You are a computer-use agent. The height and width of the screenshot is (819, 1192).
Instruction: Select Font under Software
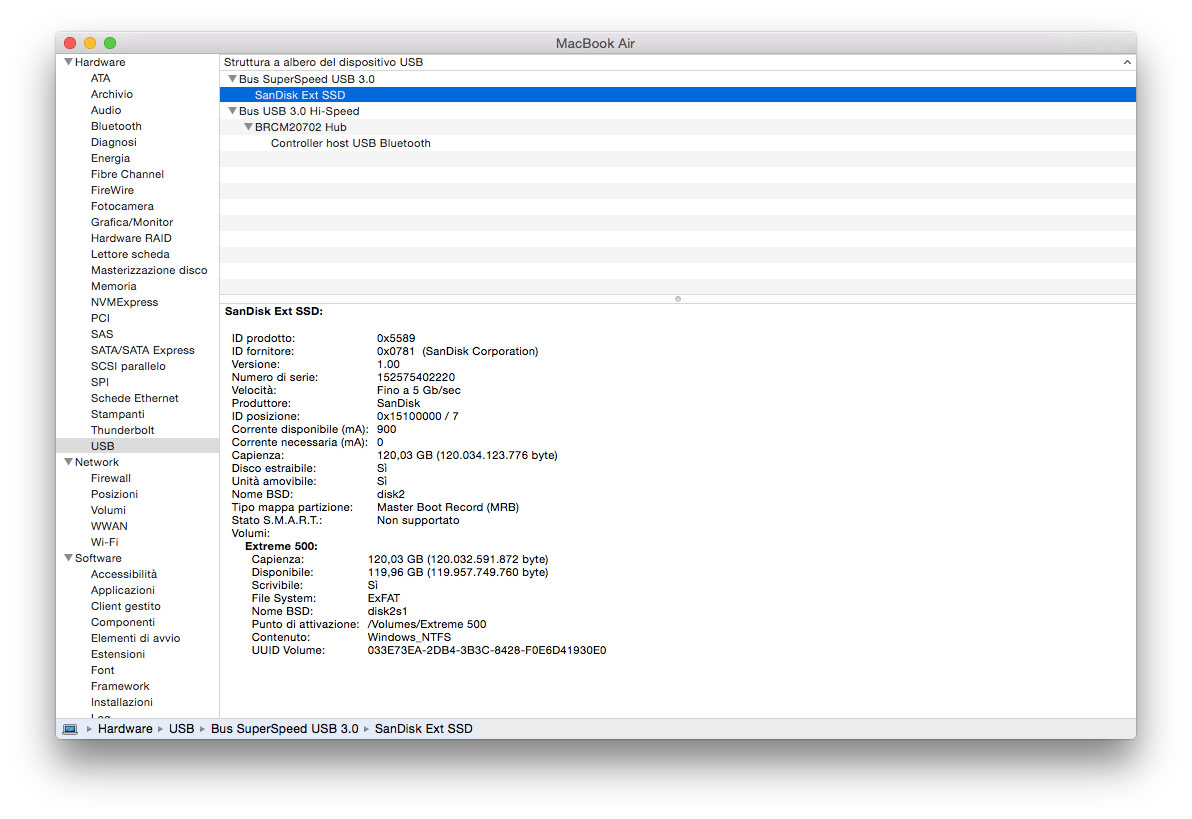(x=103, y=669)
